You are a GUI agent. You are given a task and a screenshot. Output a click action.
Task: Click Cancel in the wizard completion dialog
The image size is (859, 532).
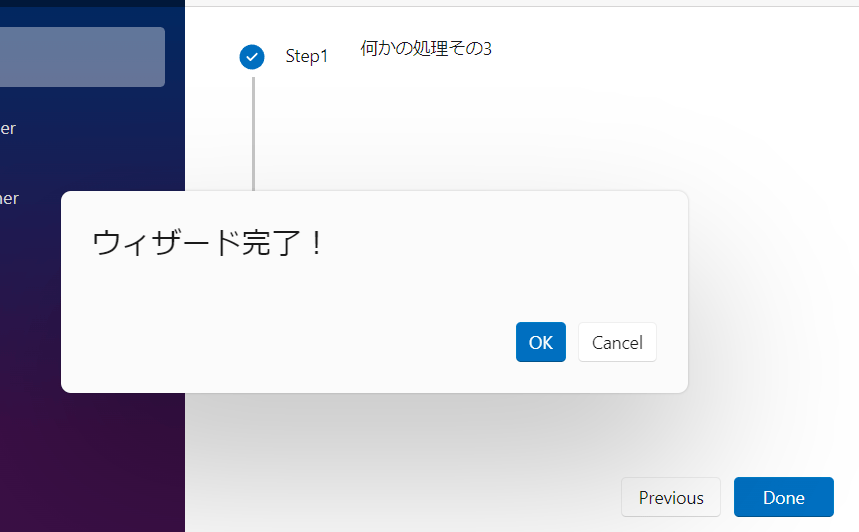click(x=617, y=342)
